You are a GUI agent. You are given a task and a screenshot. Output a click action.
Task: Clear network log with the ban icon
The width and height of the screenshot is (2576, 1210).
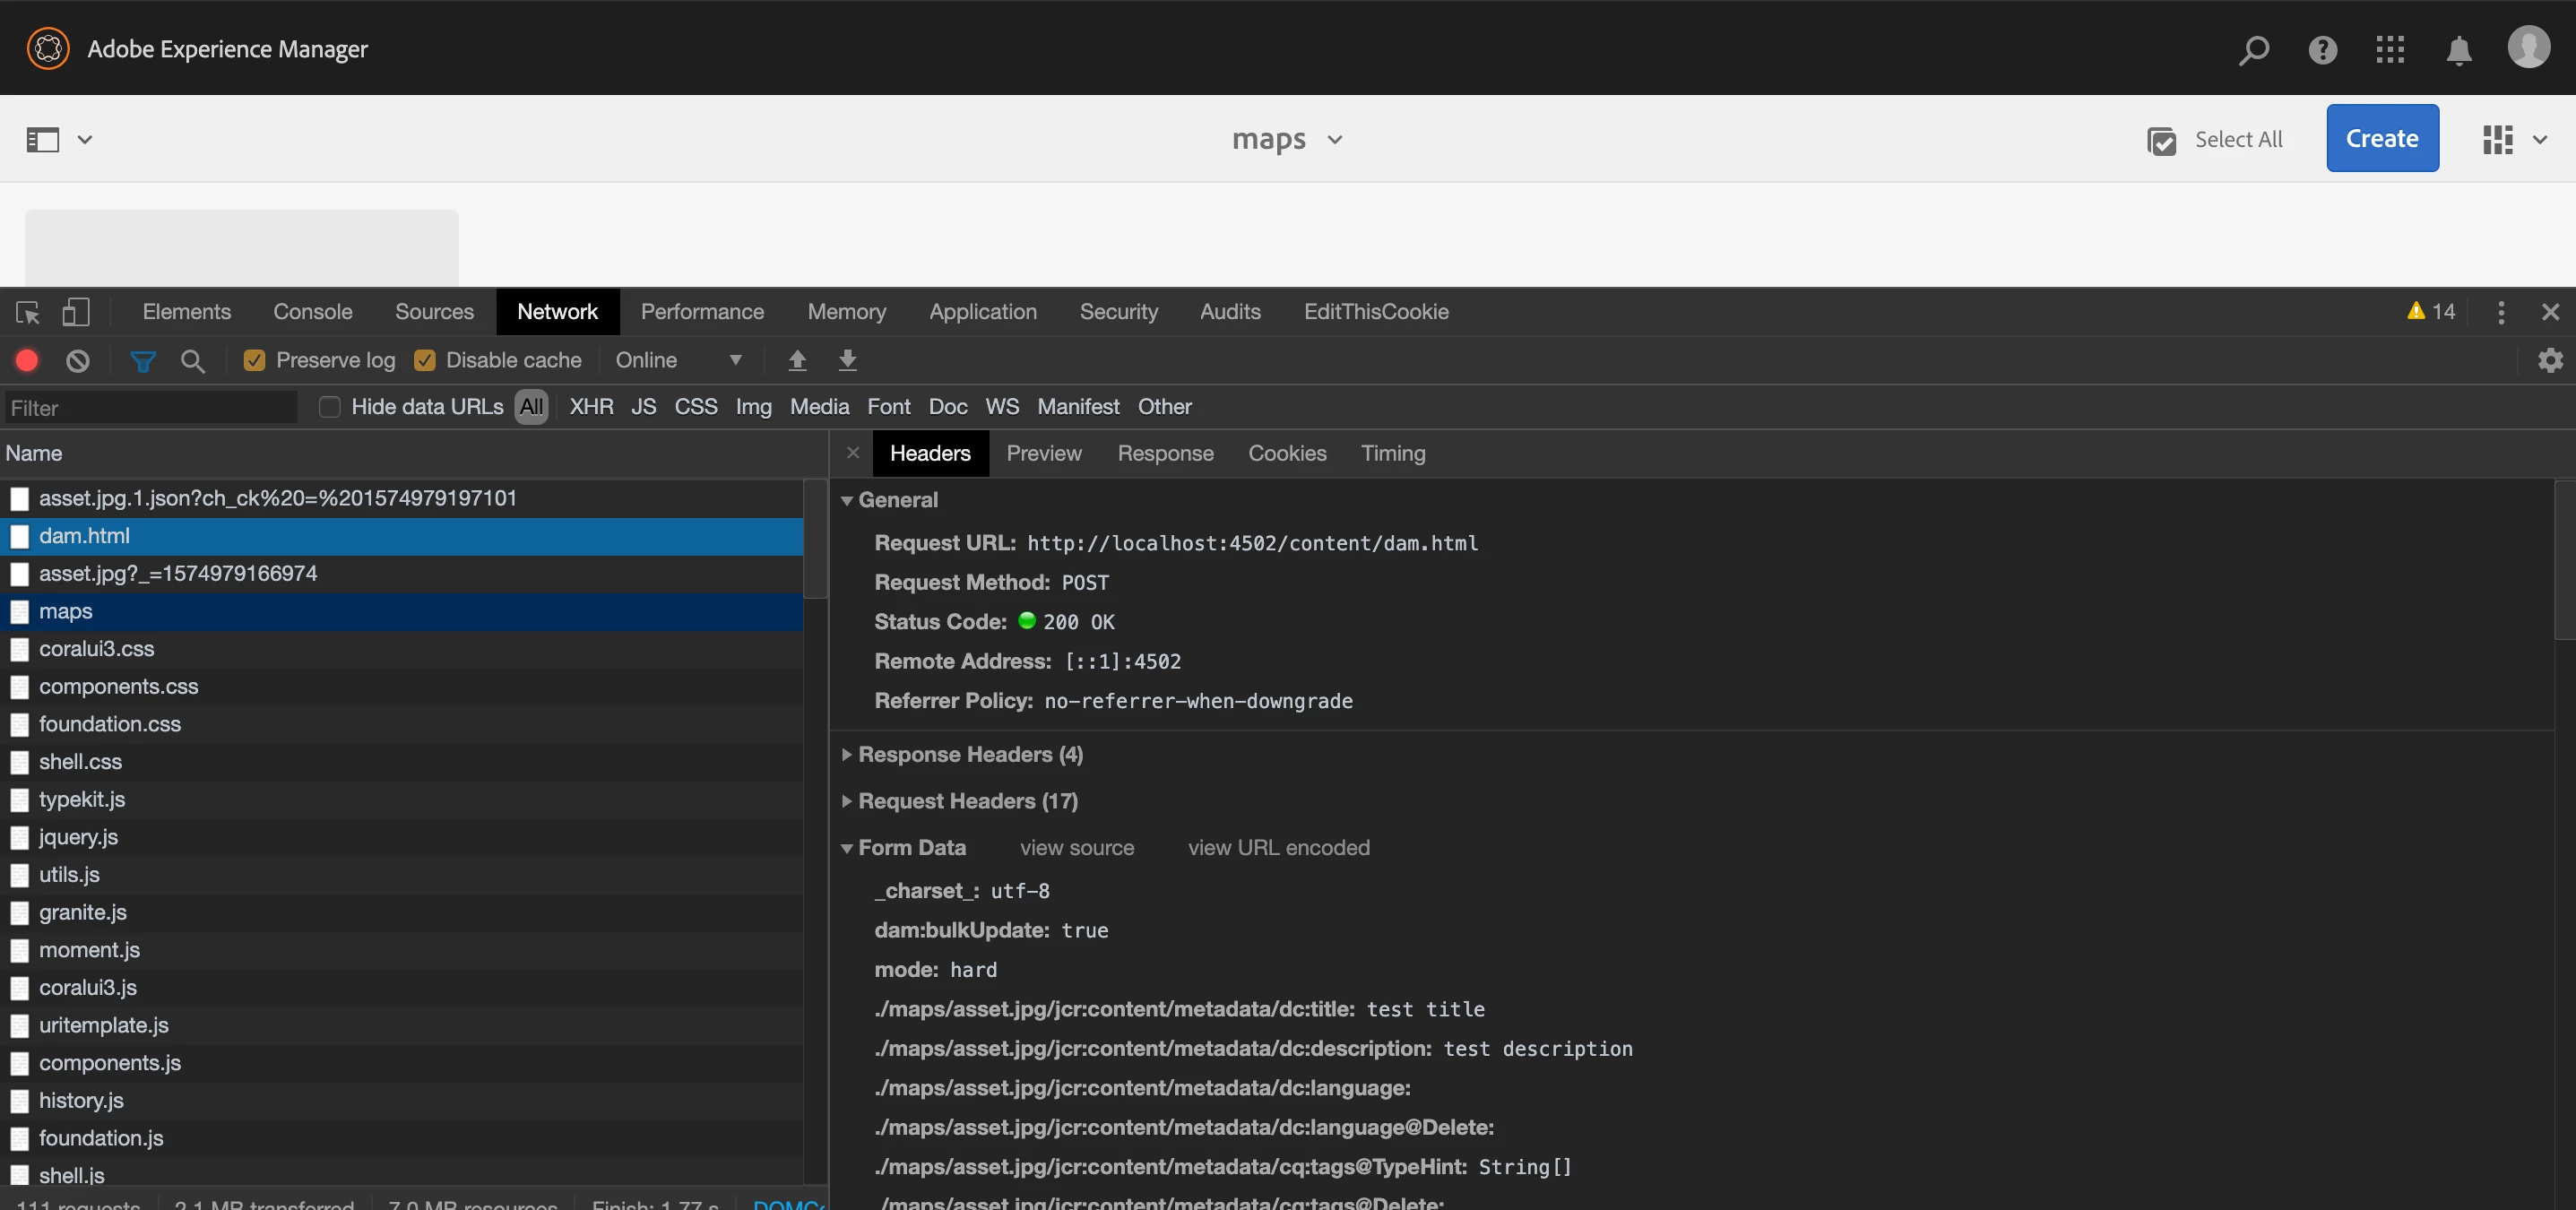pos(78,360)
